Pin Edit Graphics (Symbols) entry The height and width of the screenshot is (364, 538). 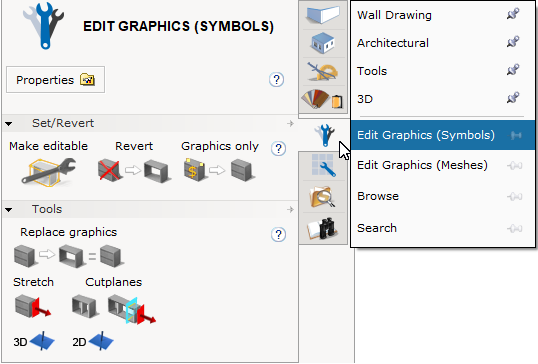tap(515, 136)
